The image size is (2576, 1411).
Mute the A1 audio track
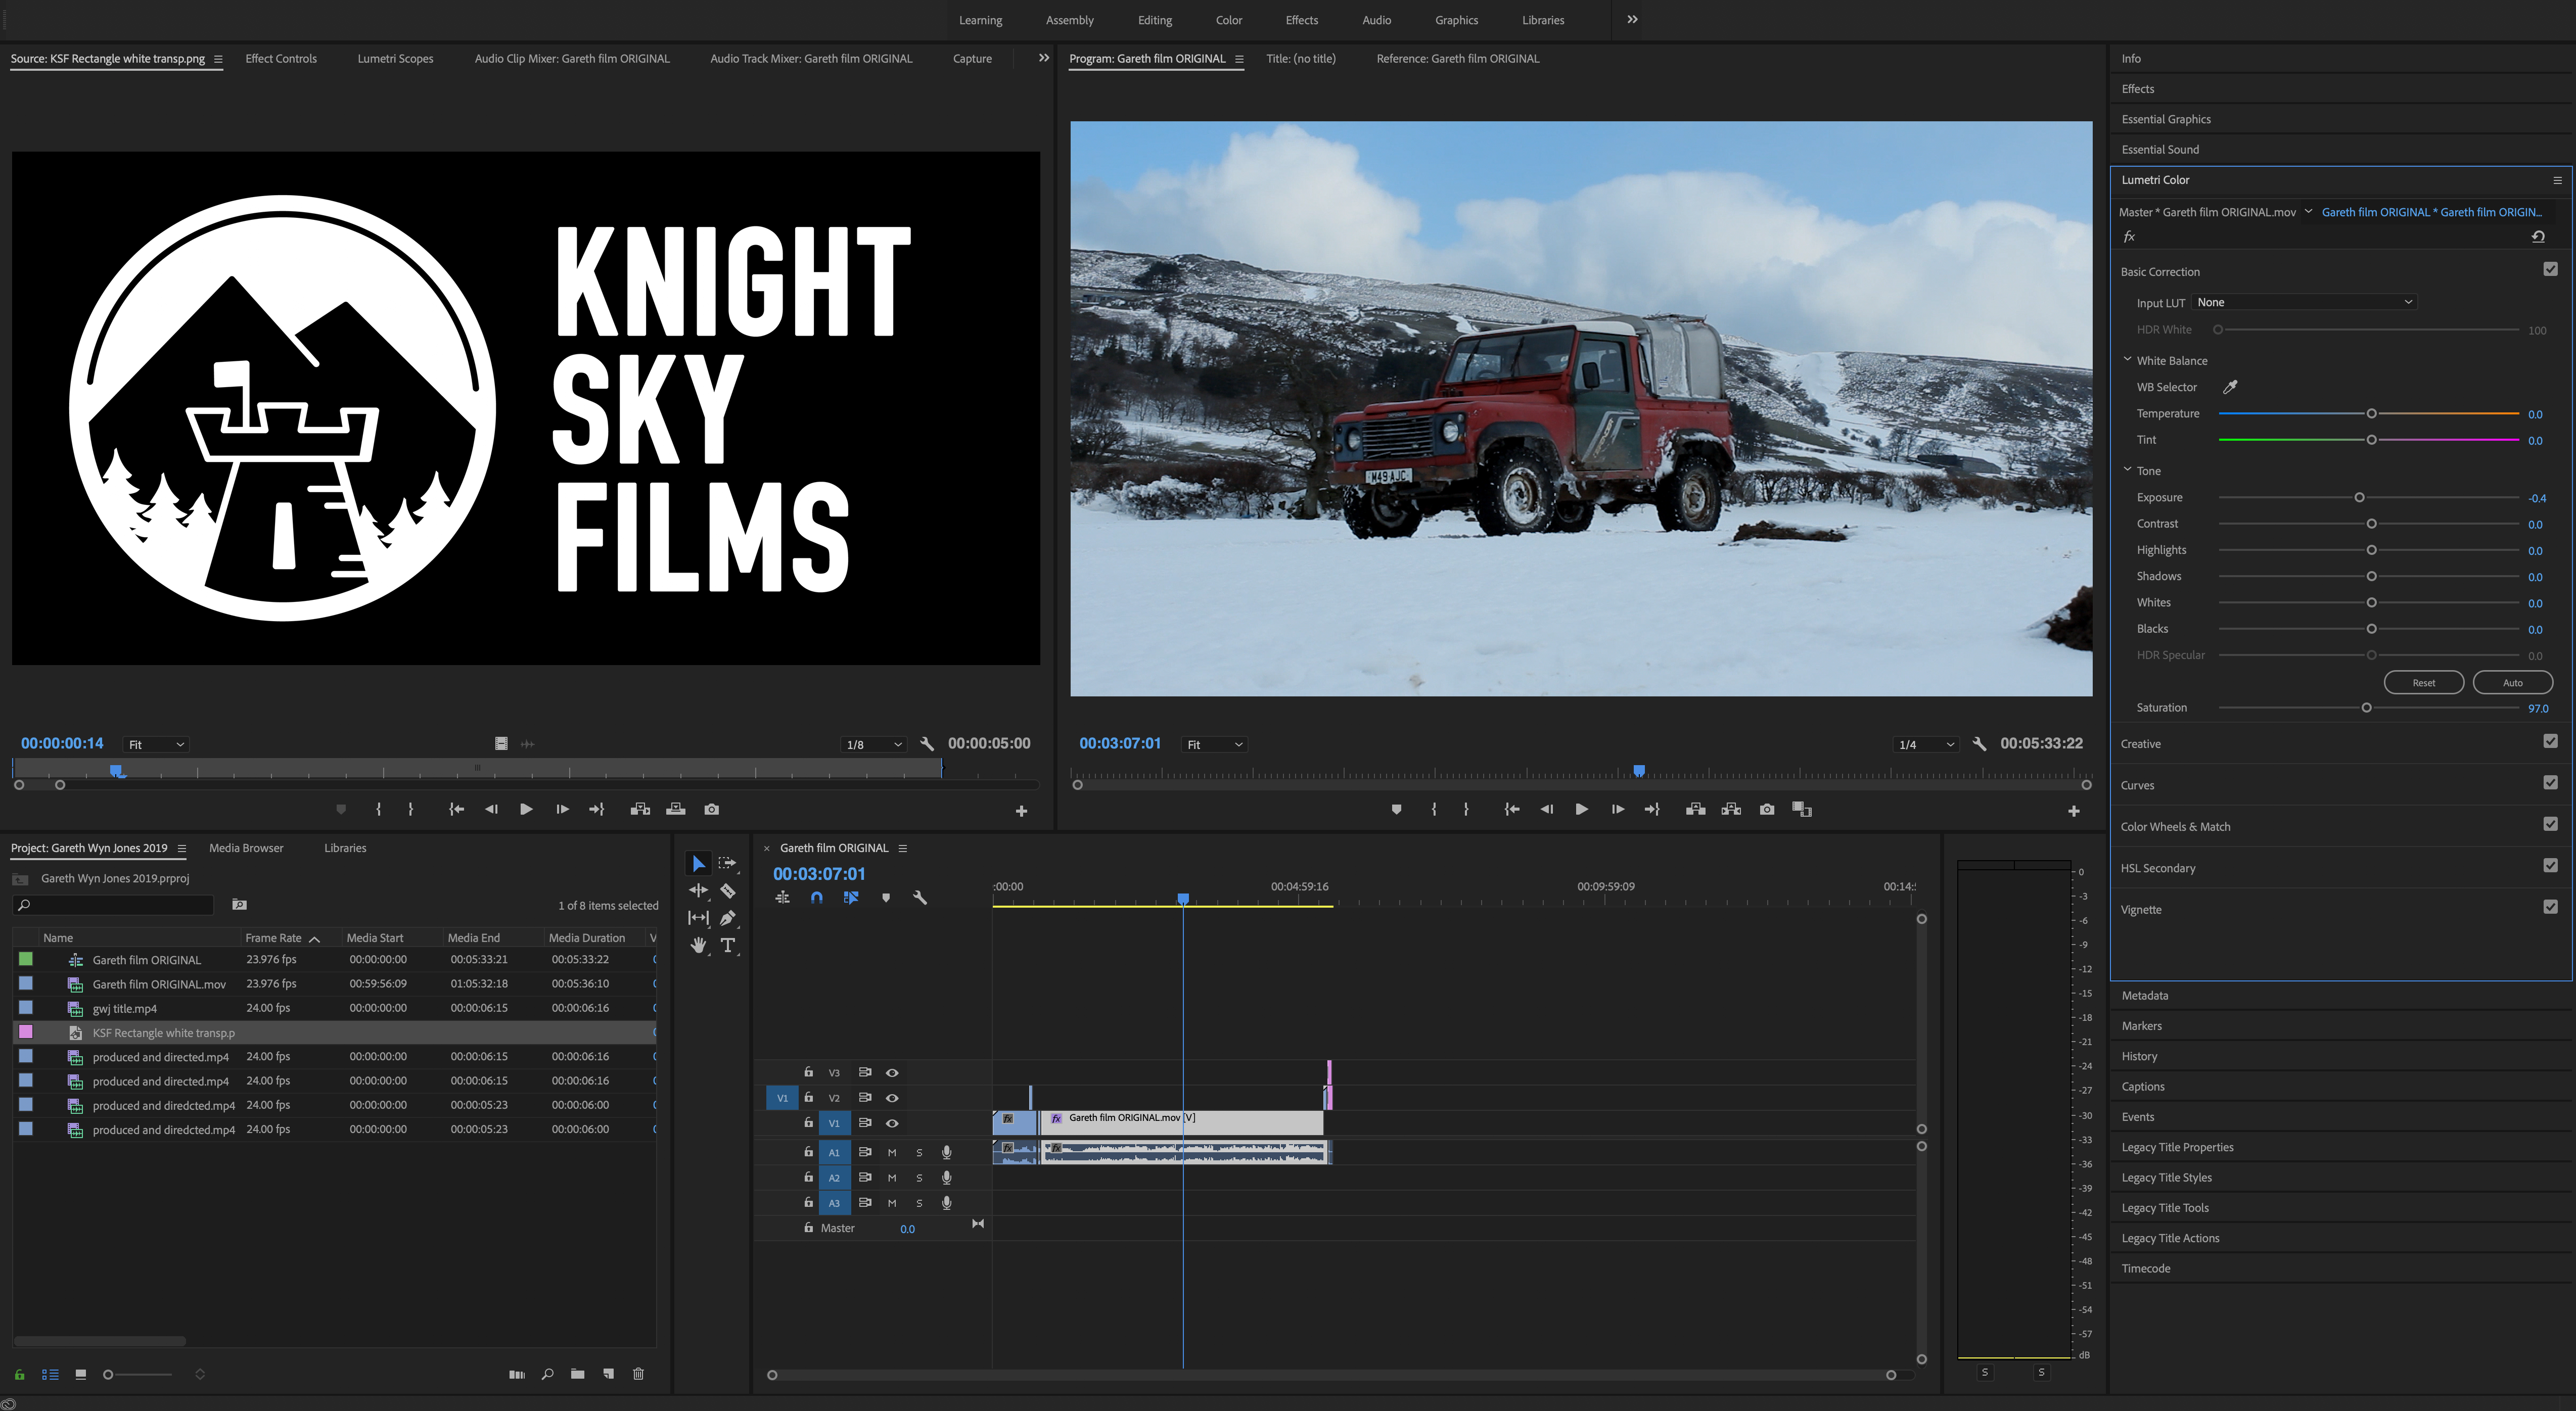pos(892,1152)
